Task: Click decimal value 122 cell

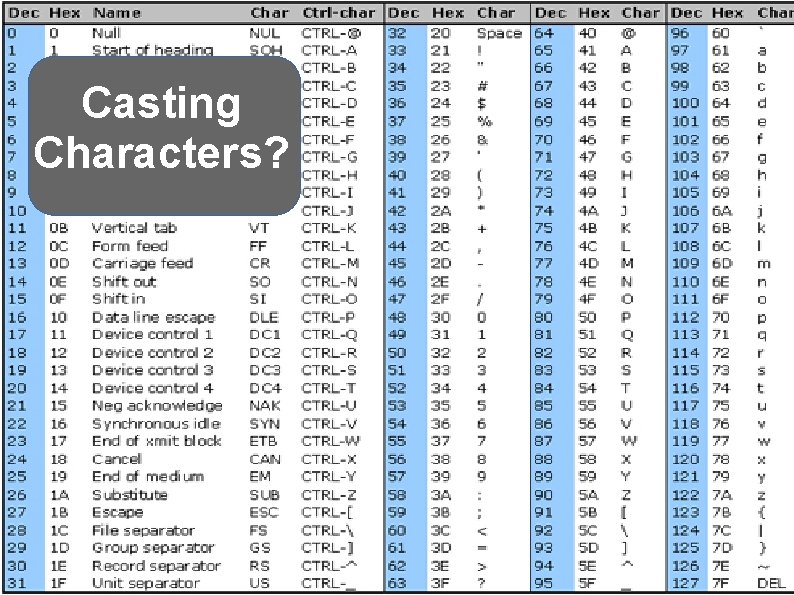Action: [x=685, y=495]
